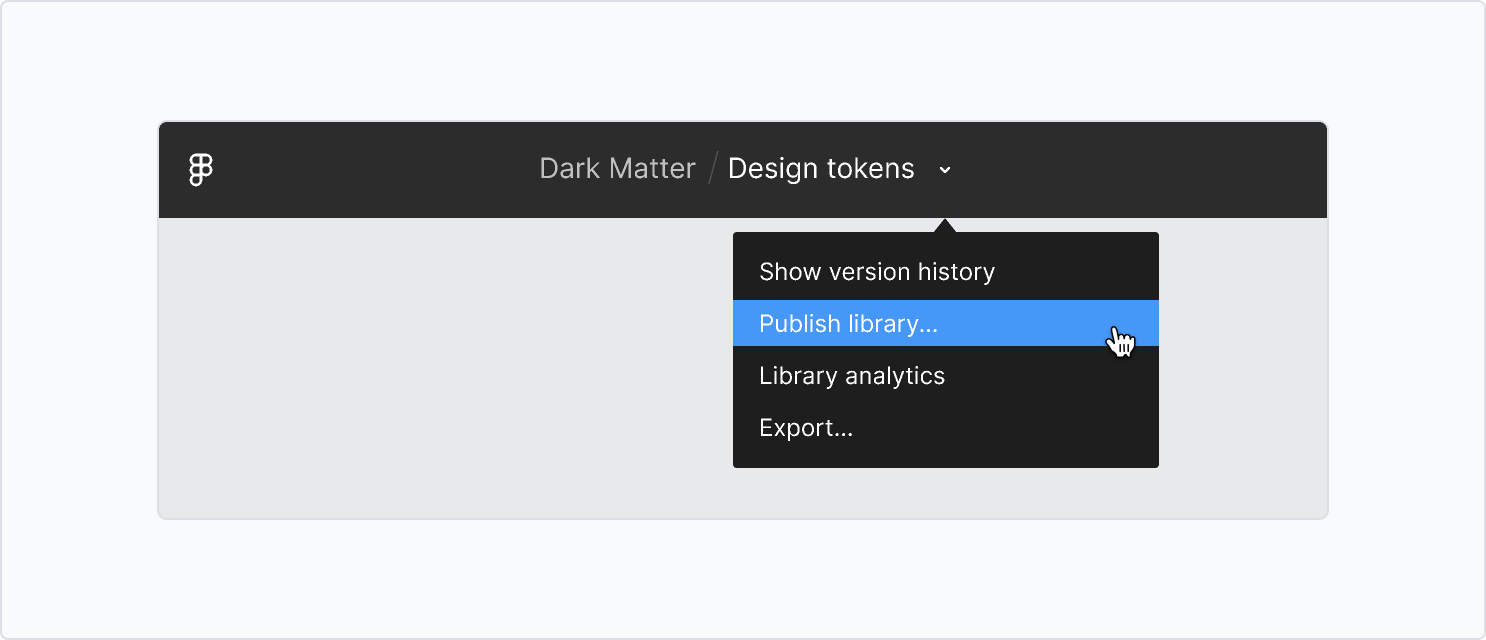The width and height of the screenshot is (1486, 640).
Task: Select Export from the dropdown menu
Action: (x=805, y=427)
